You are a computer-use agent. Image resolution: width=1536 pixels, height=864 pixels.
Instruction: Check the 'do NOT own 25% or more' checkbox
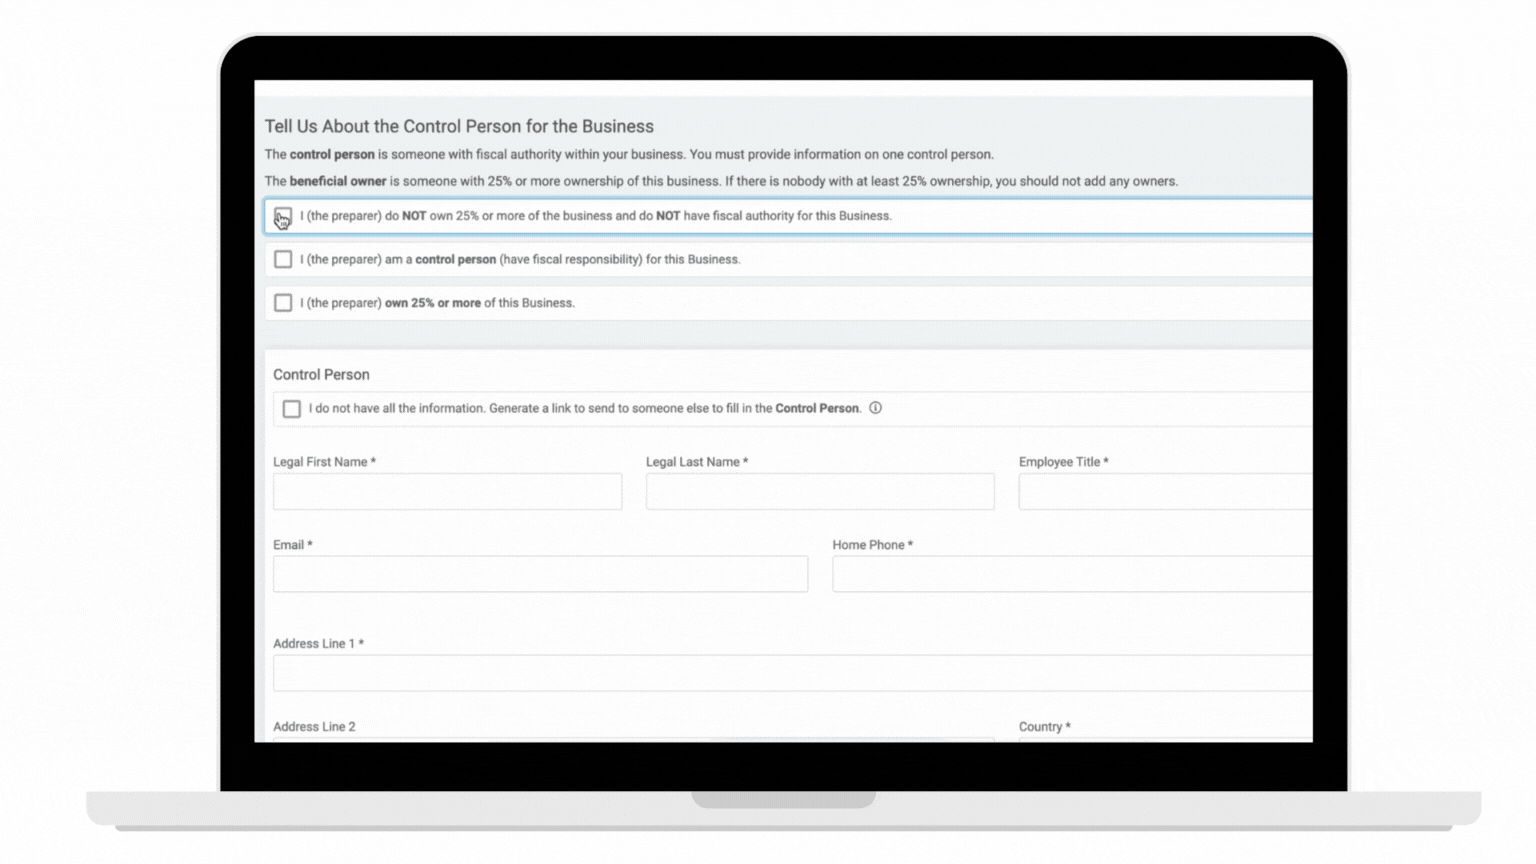click(x=283, y=217)
